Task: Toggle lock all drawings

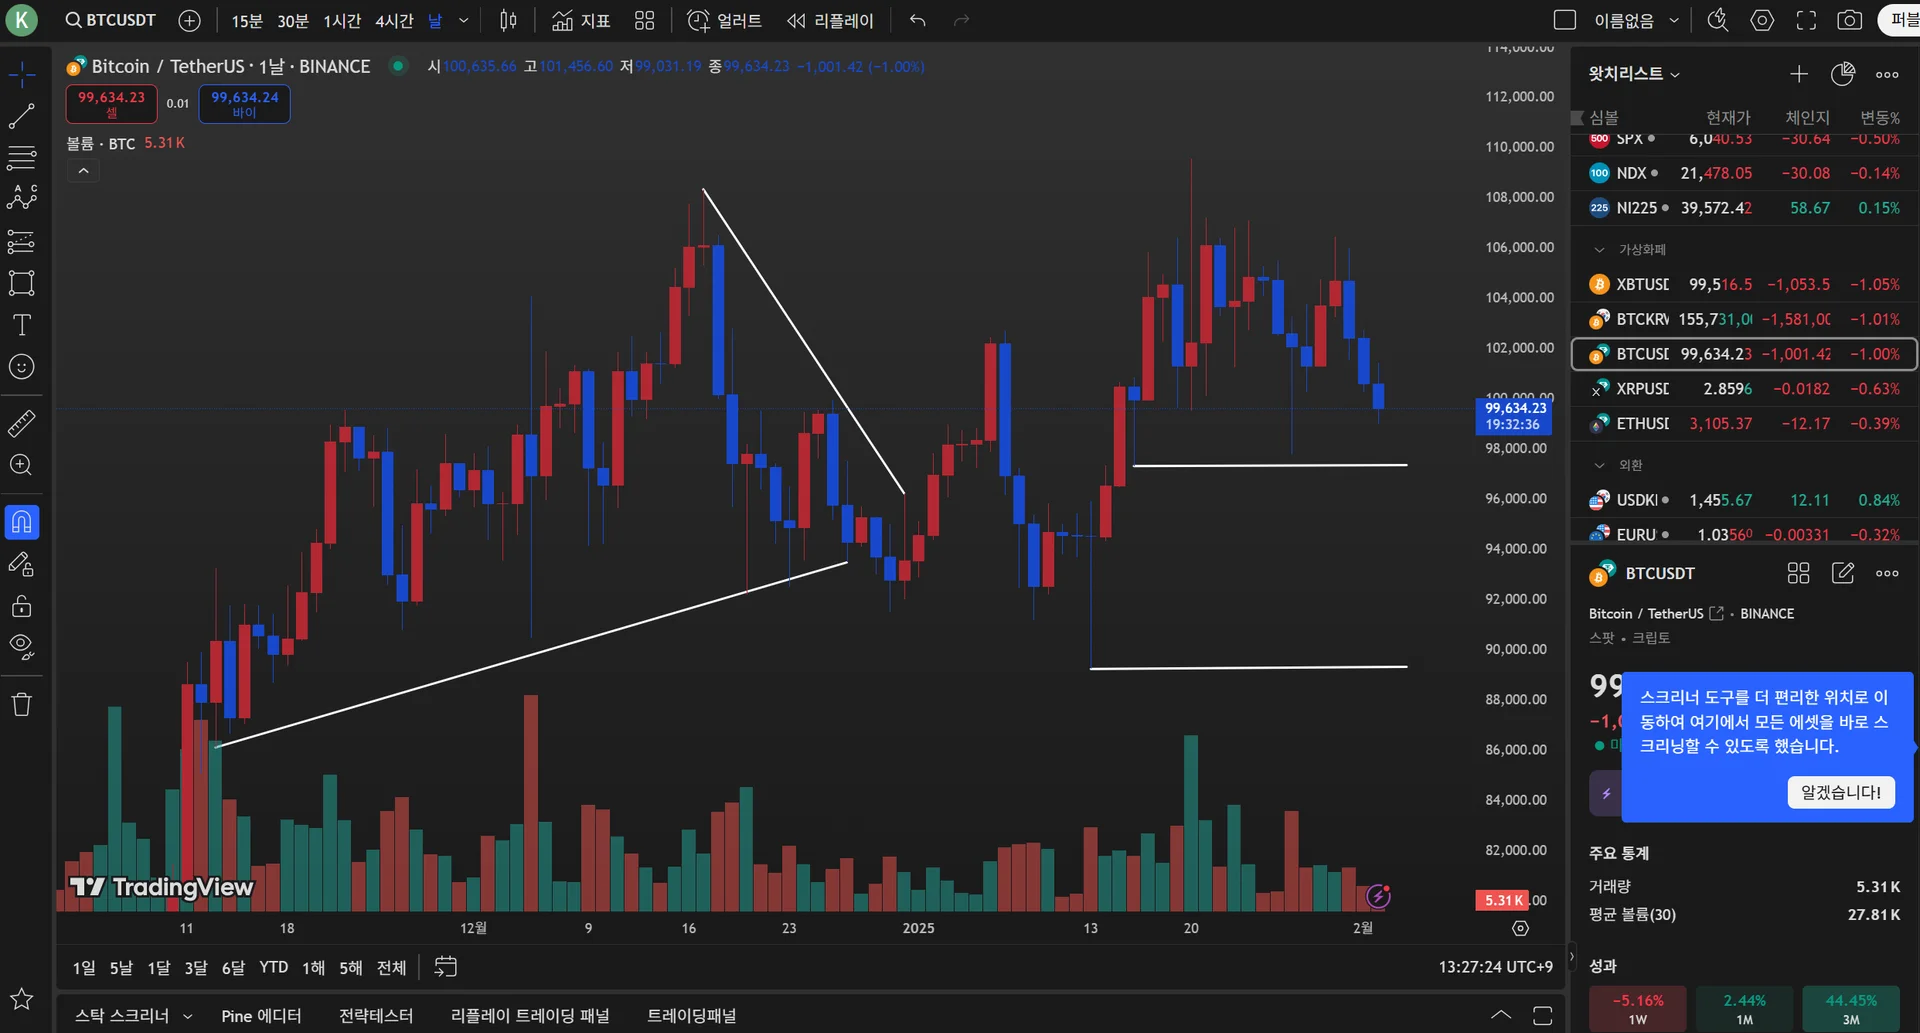Action: tap(22, 606)
